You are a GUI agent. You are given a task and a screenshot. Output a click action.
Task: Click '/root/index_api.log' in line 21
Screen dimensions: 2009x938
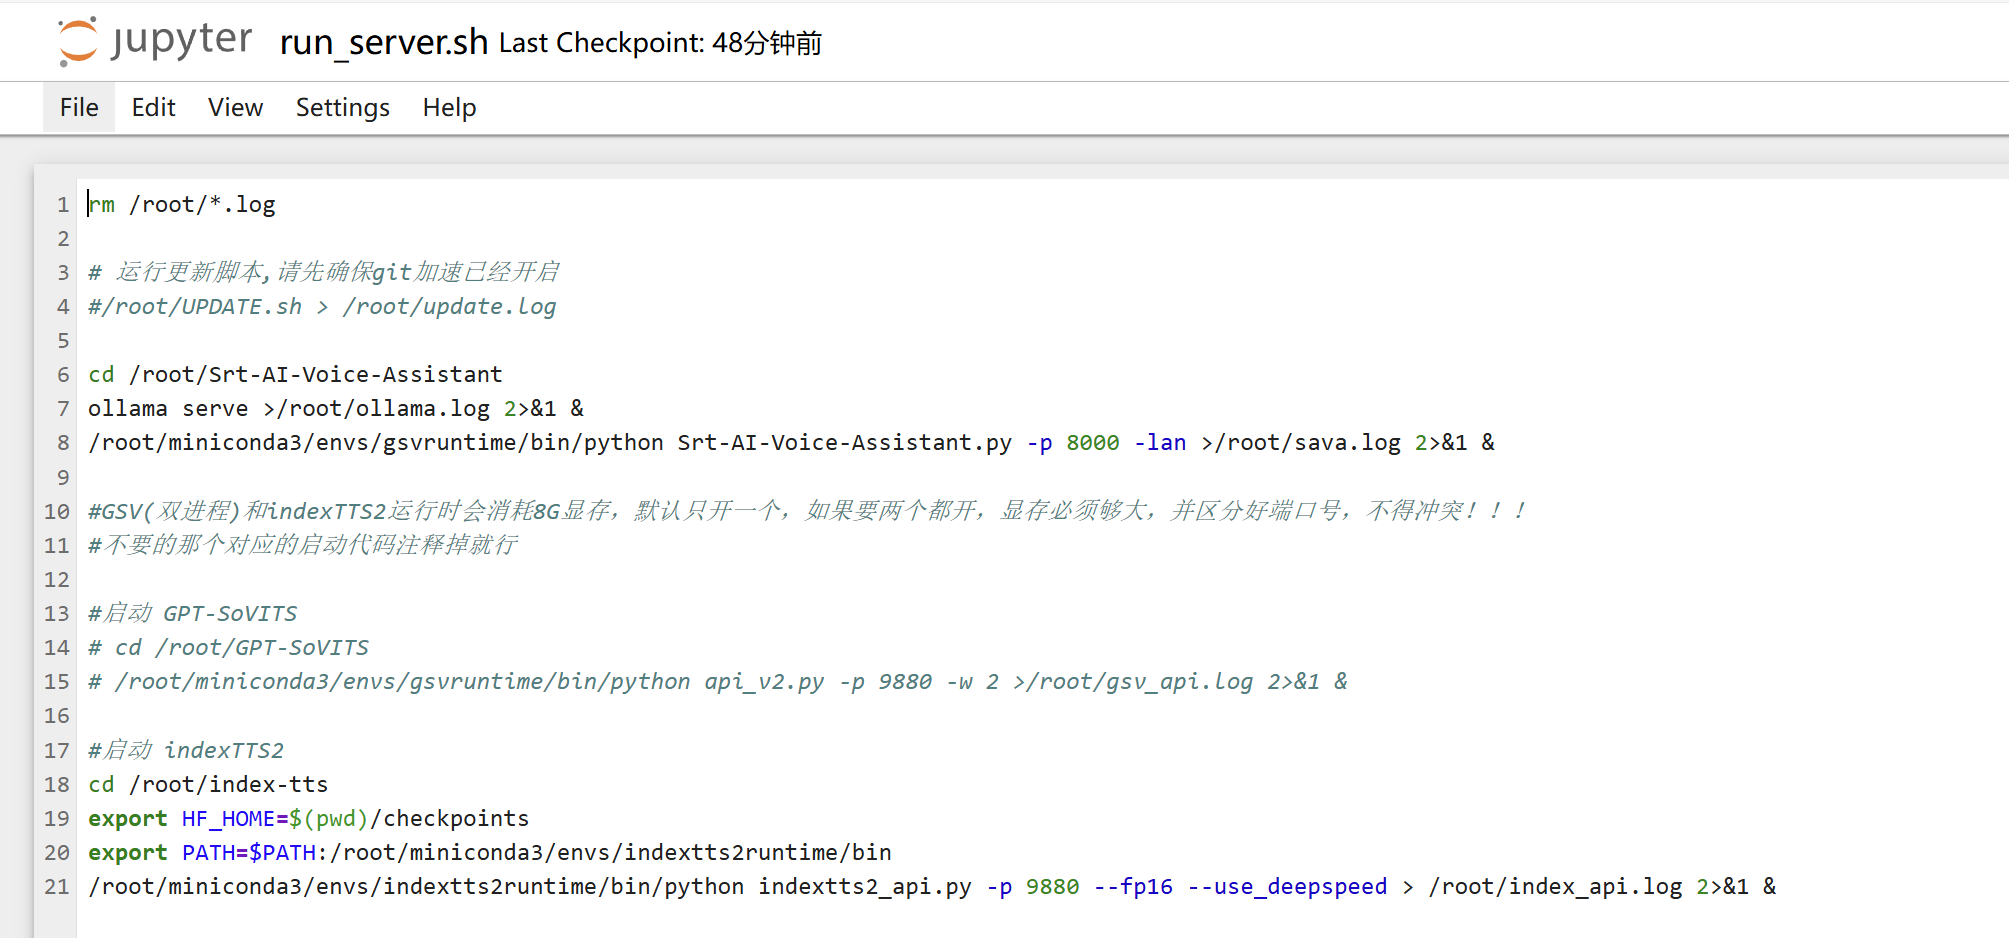point(1555,887)
